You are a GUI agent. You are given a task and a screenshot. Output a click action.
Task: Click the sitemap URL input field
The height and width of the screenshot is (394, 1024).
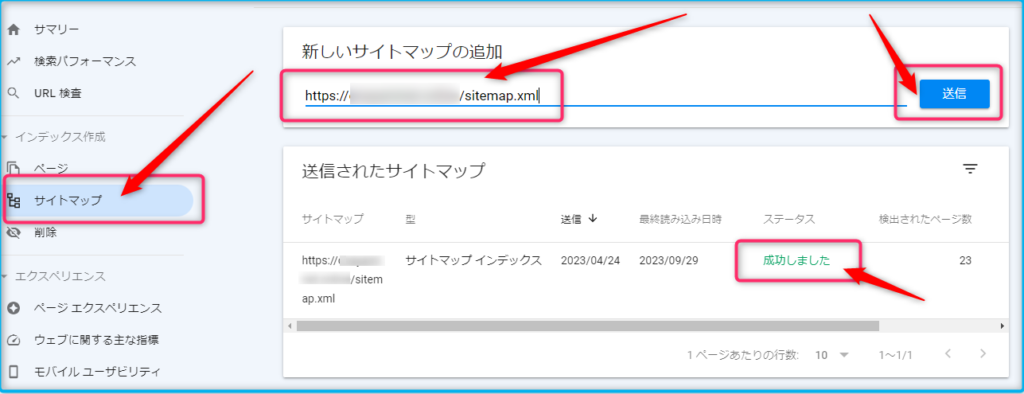[605, 95]
